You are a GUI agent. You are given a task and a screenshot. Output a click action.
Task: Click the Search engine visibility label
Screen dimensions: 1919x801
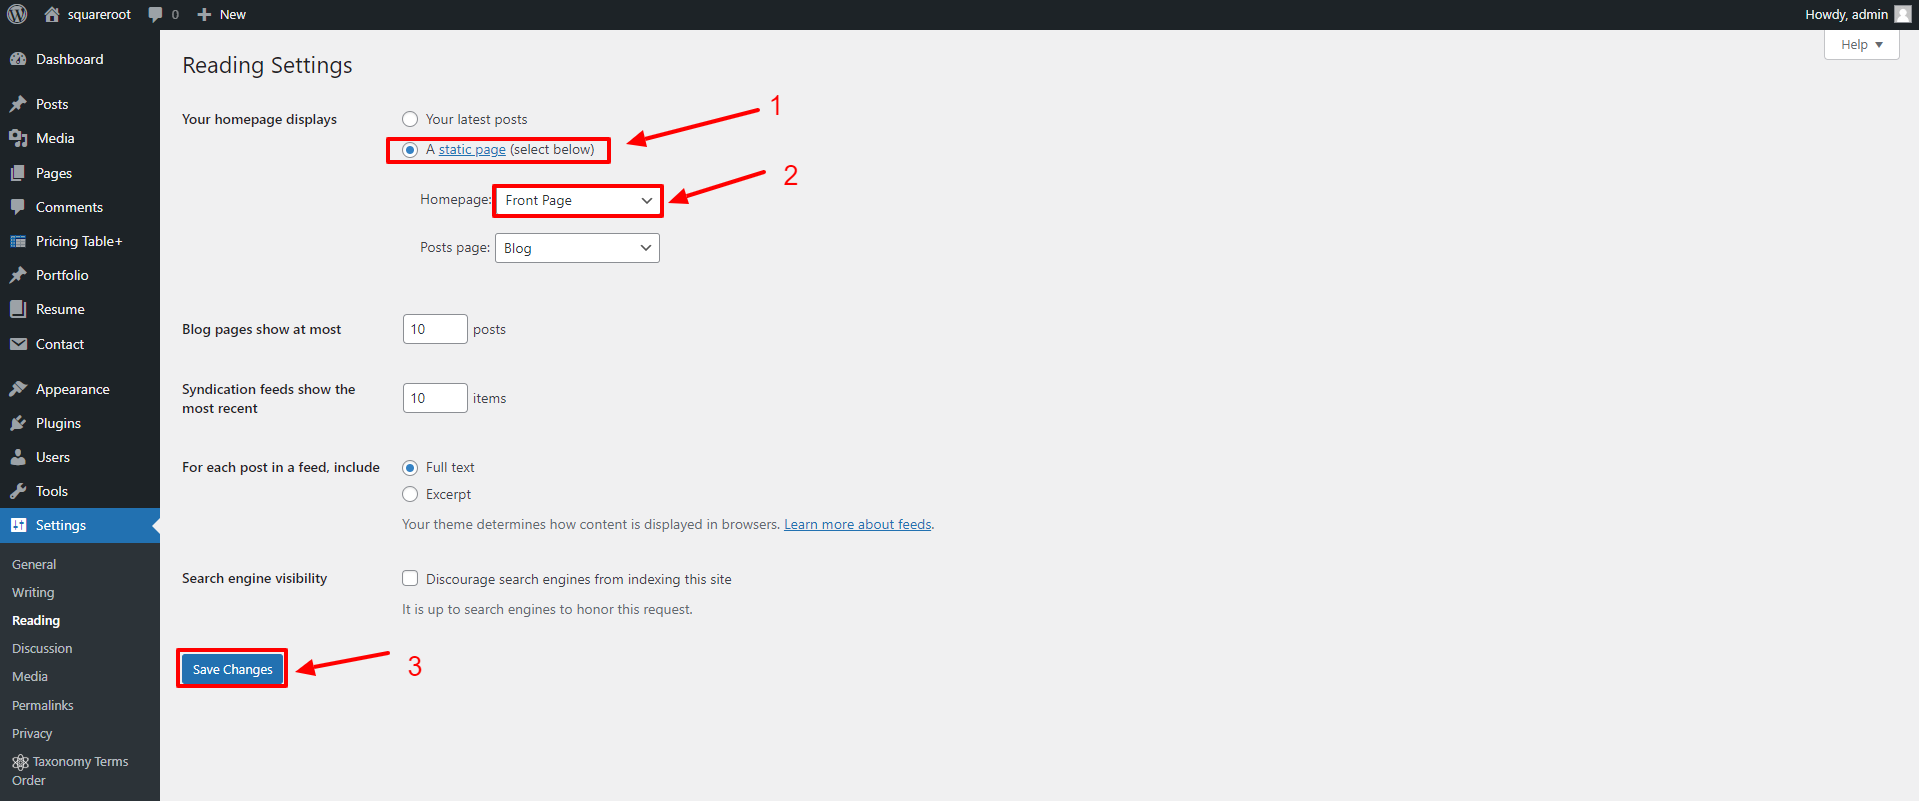pyautogui.click(x=254, y=578)
